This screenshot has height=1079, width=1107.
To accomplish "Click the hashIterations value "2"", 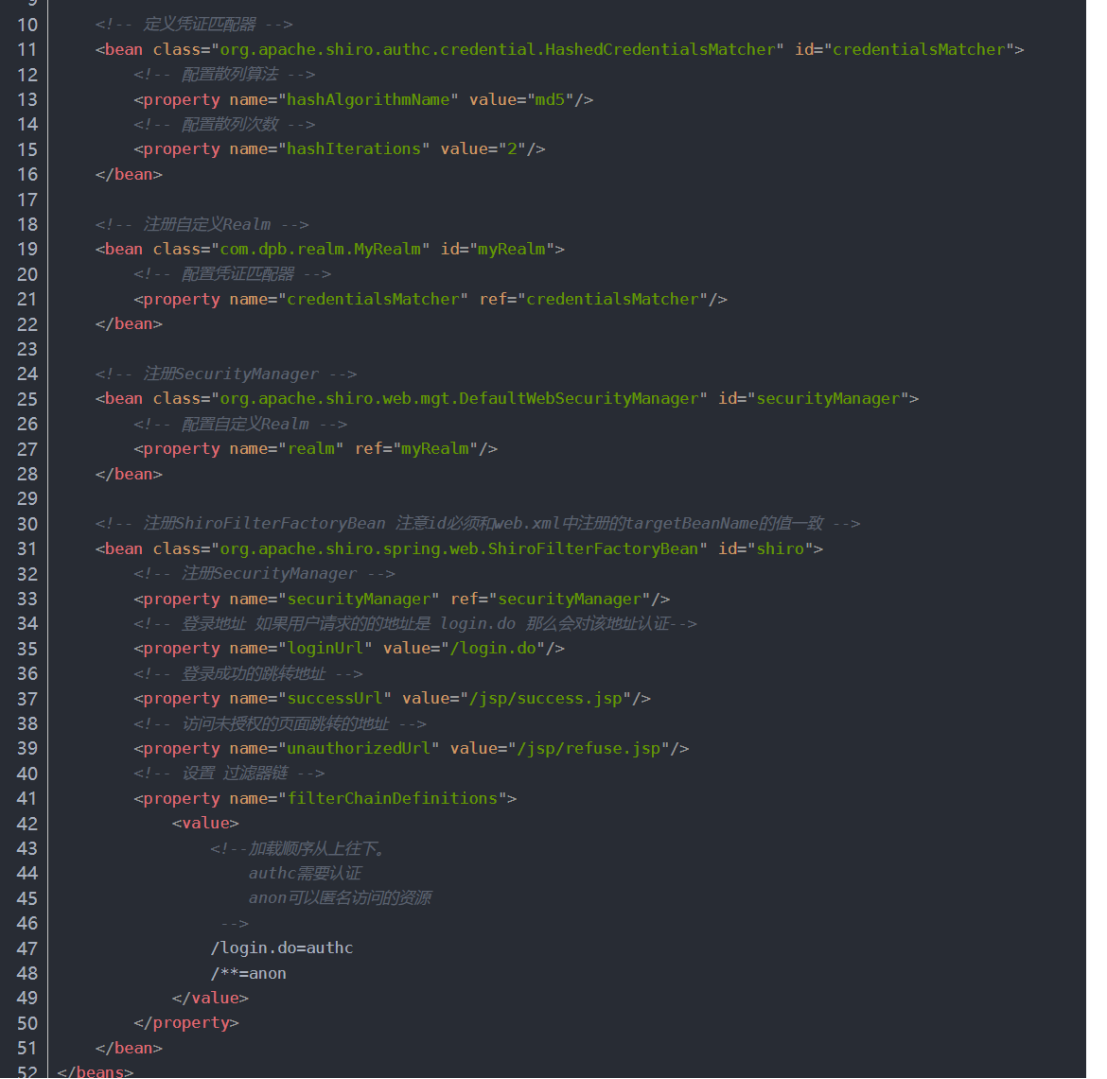I will 512,149.
